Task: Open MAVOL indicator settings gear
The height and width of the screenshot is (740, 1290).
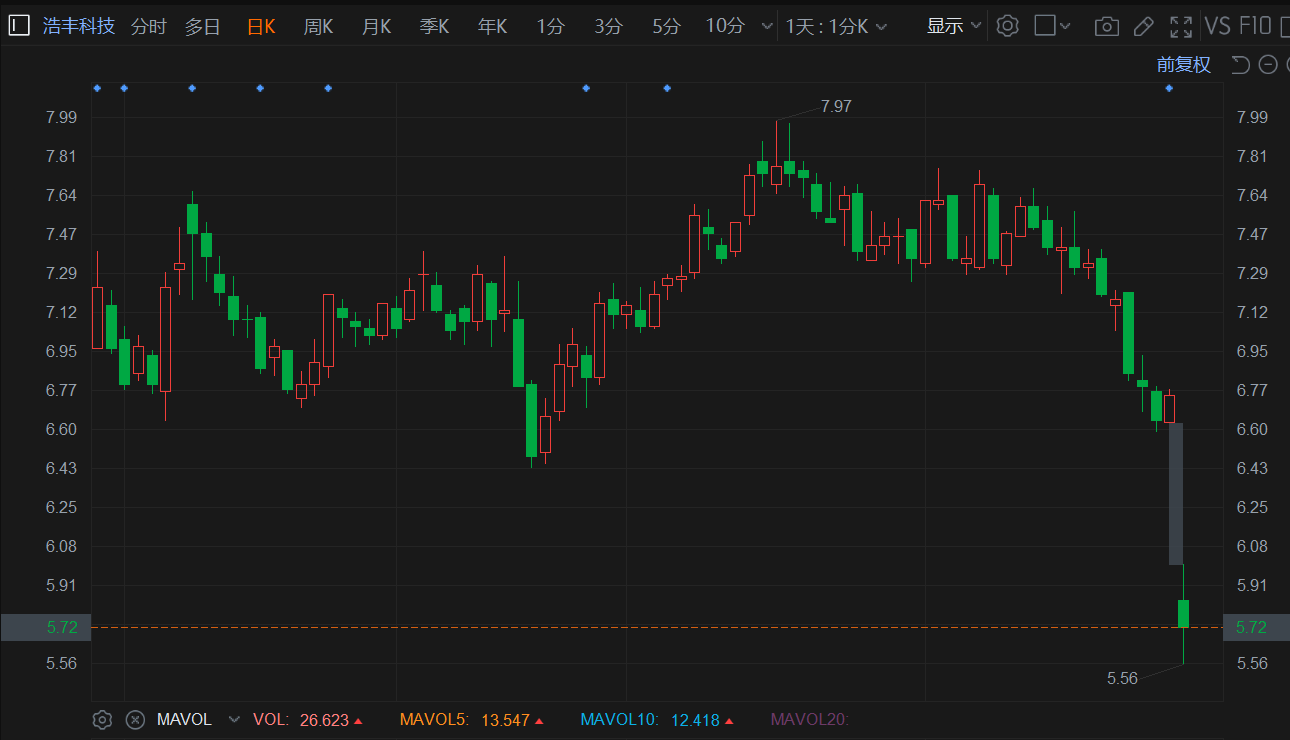Action: point(102,719)
